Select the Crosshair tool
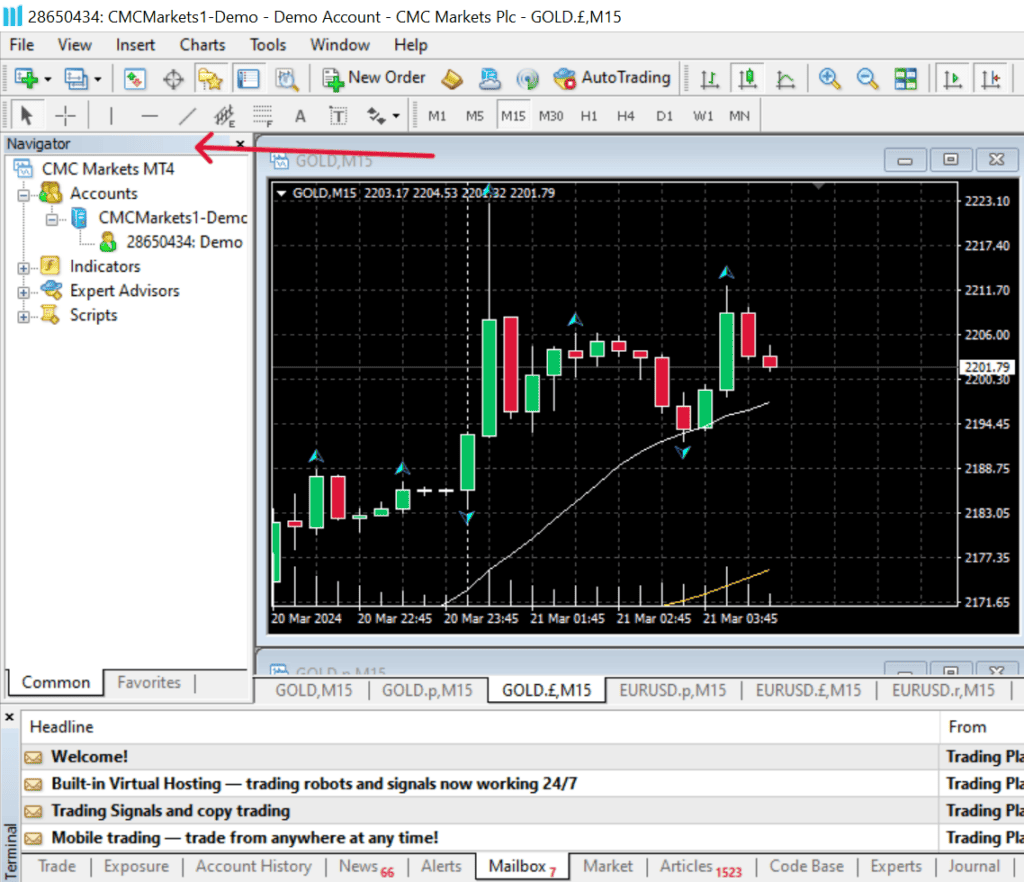1024x882 pixels. 65,116
